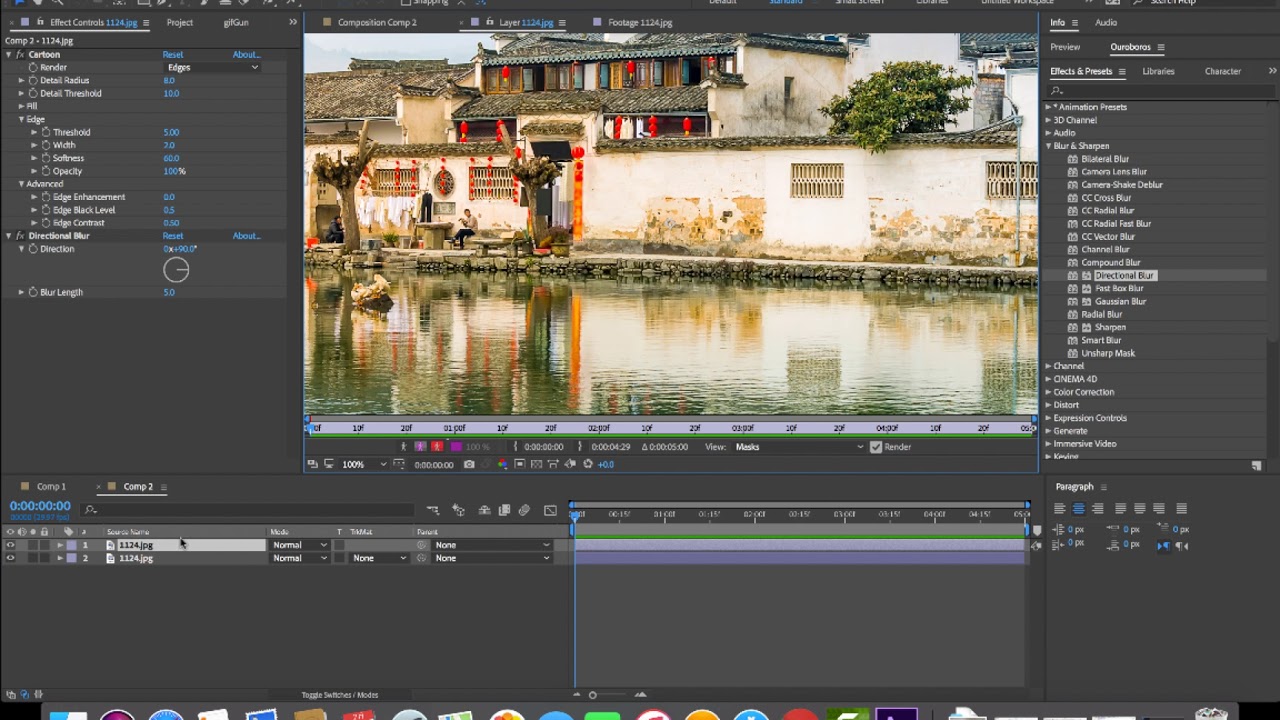
Task: Click the left align text icon in Paragraph
Action: (1059, 509)
